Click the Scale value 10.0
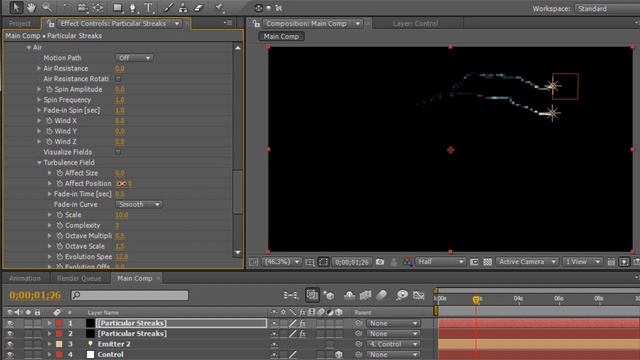The image size is (640, 360). point(122,215)
